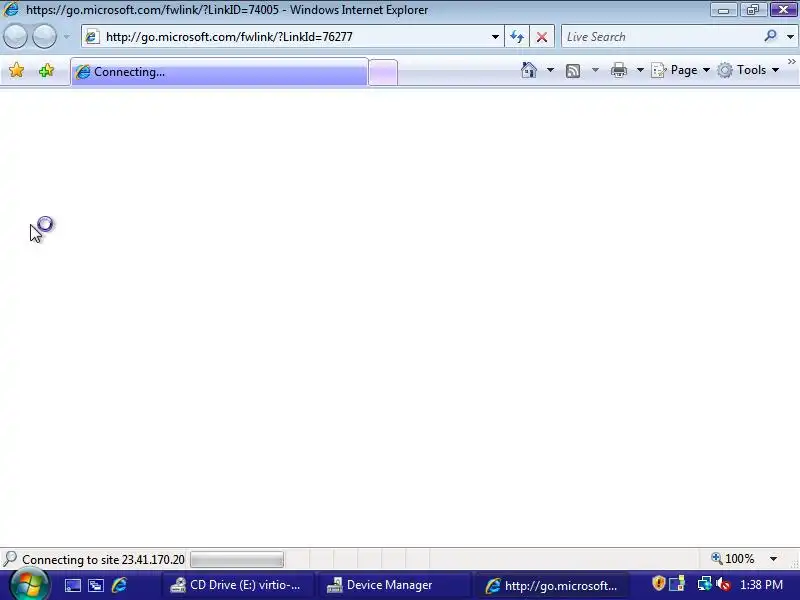The height and width of the screenshot is (600, 800).
Task: Click the Print icon
Action: tap(619, 70)
